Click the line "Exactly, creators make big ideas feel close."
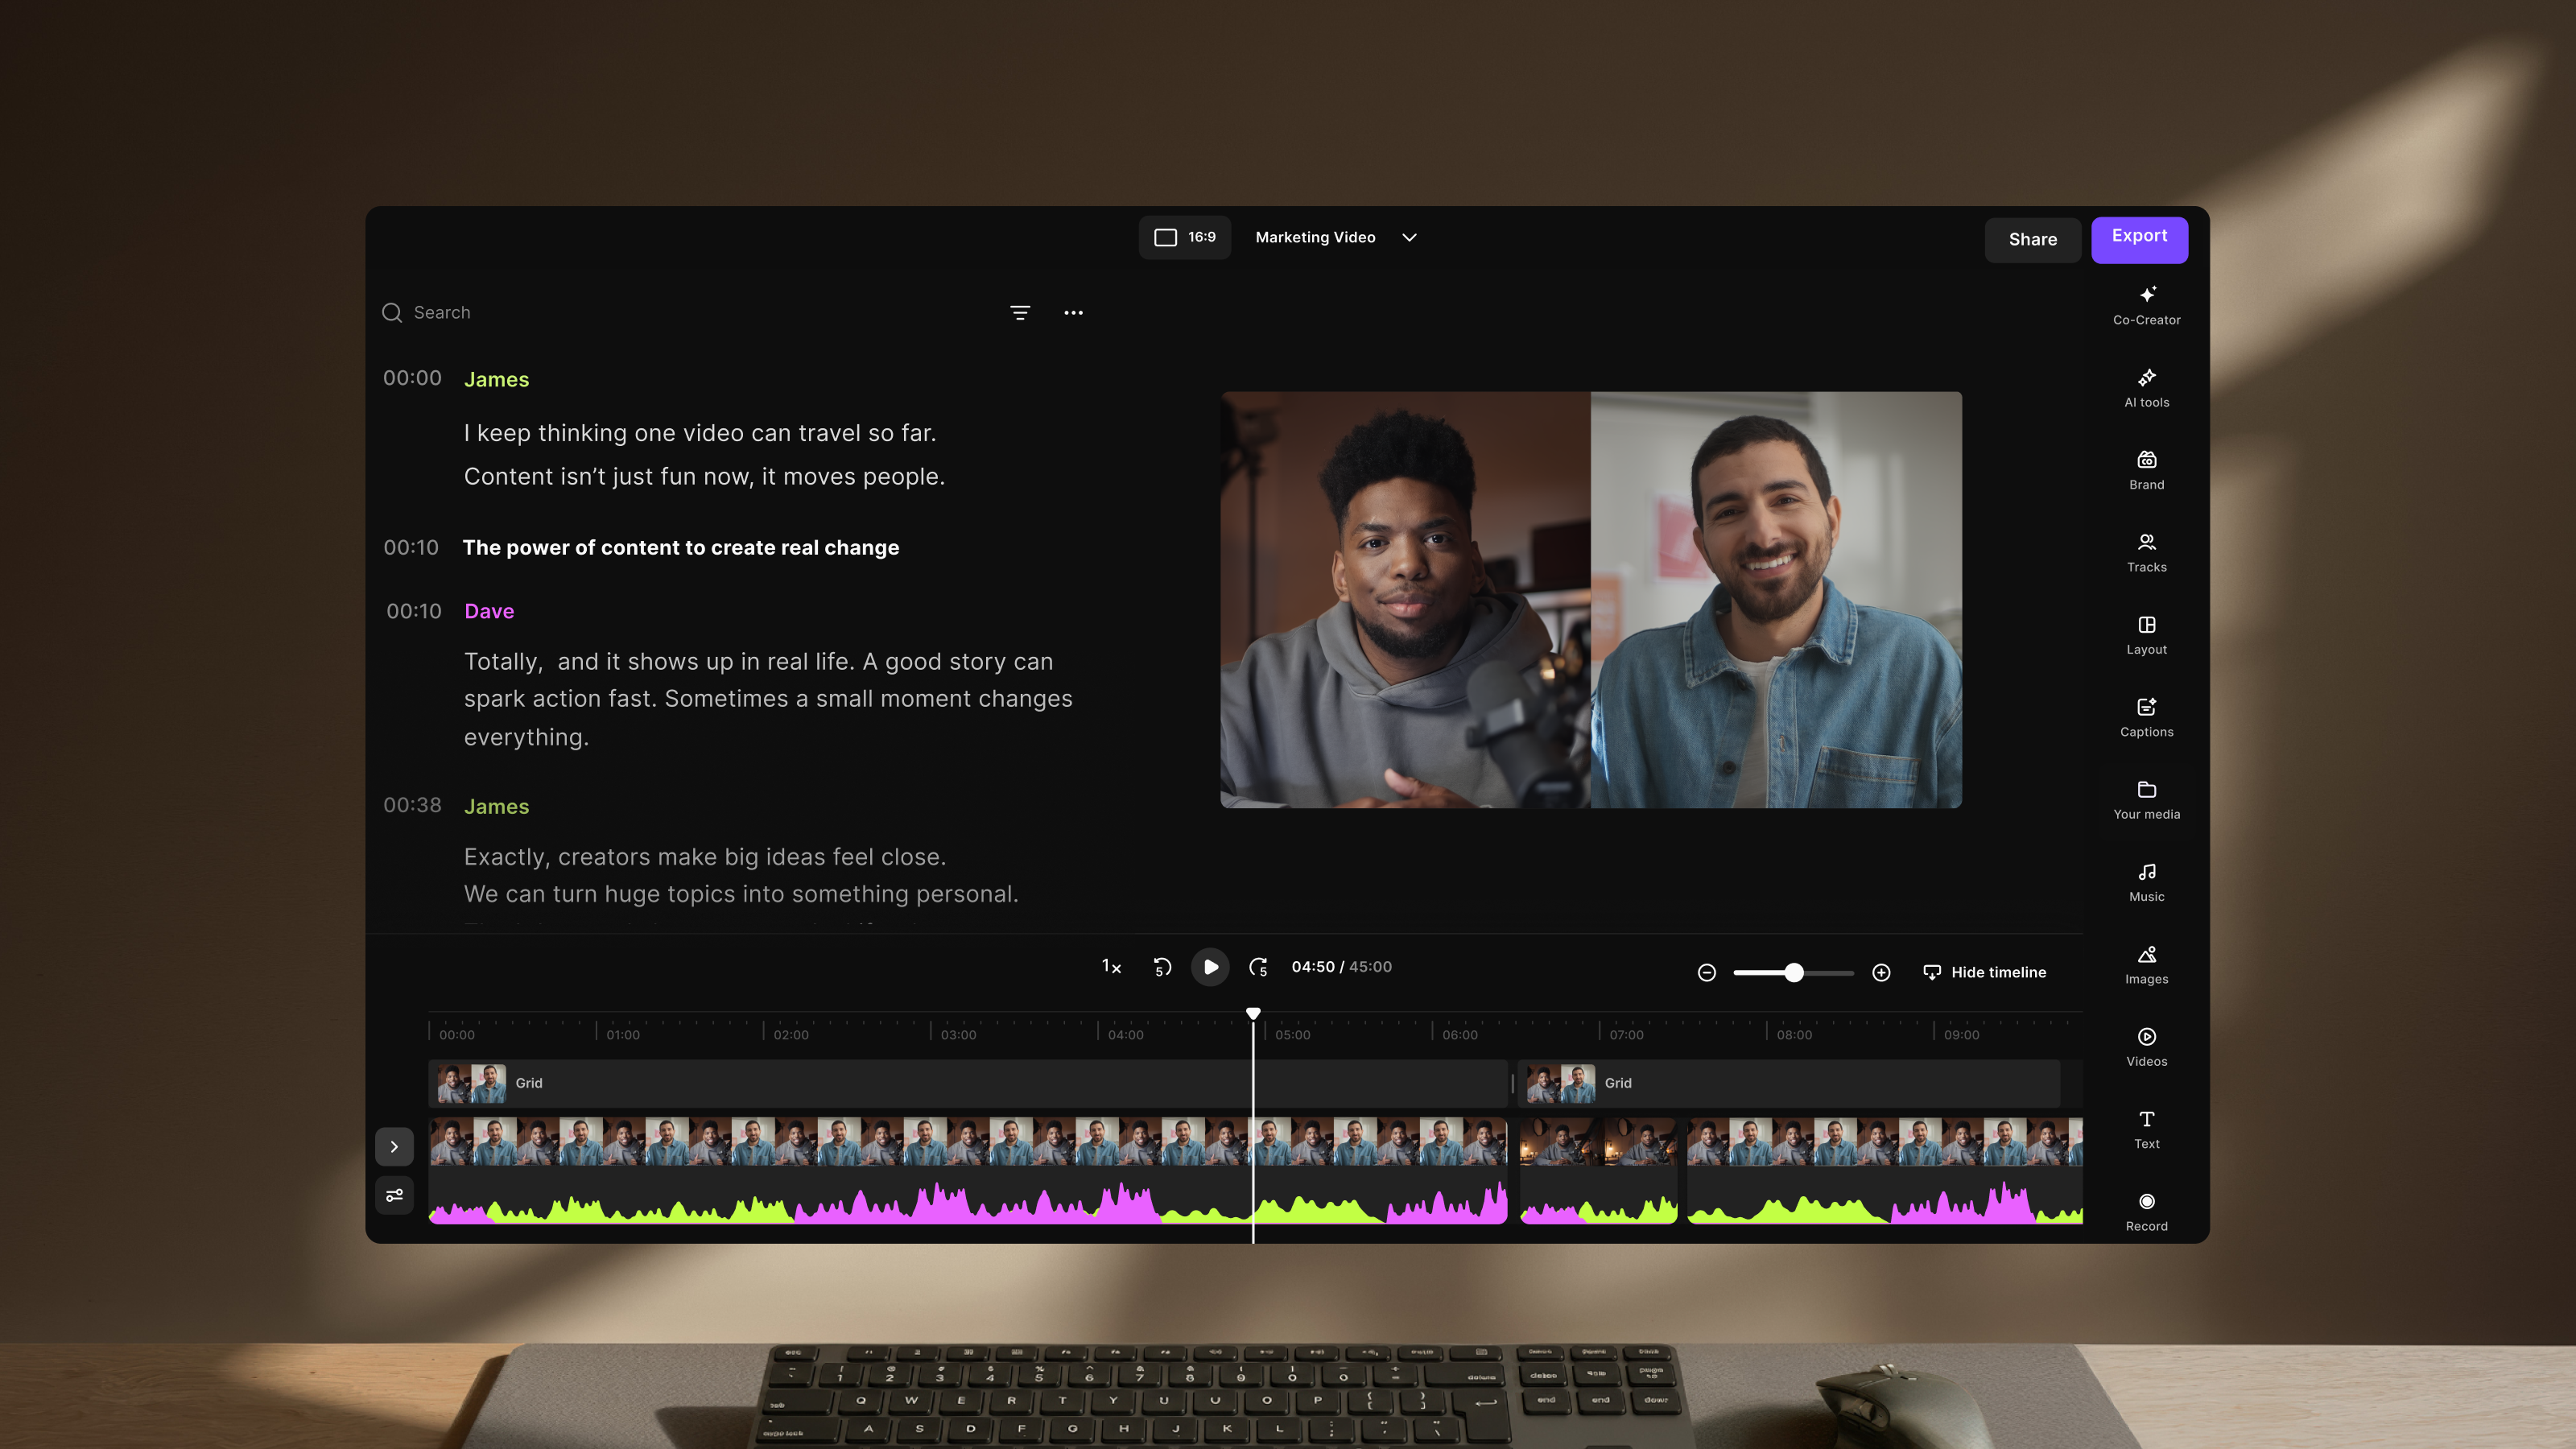 [x=705, y=857]
